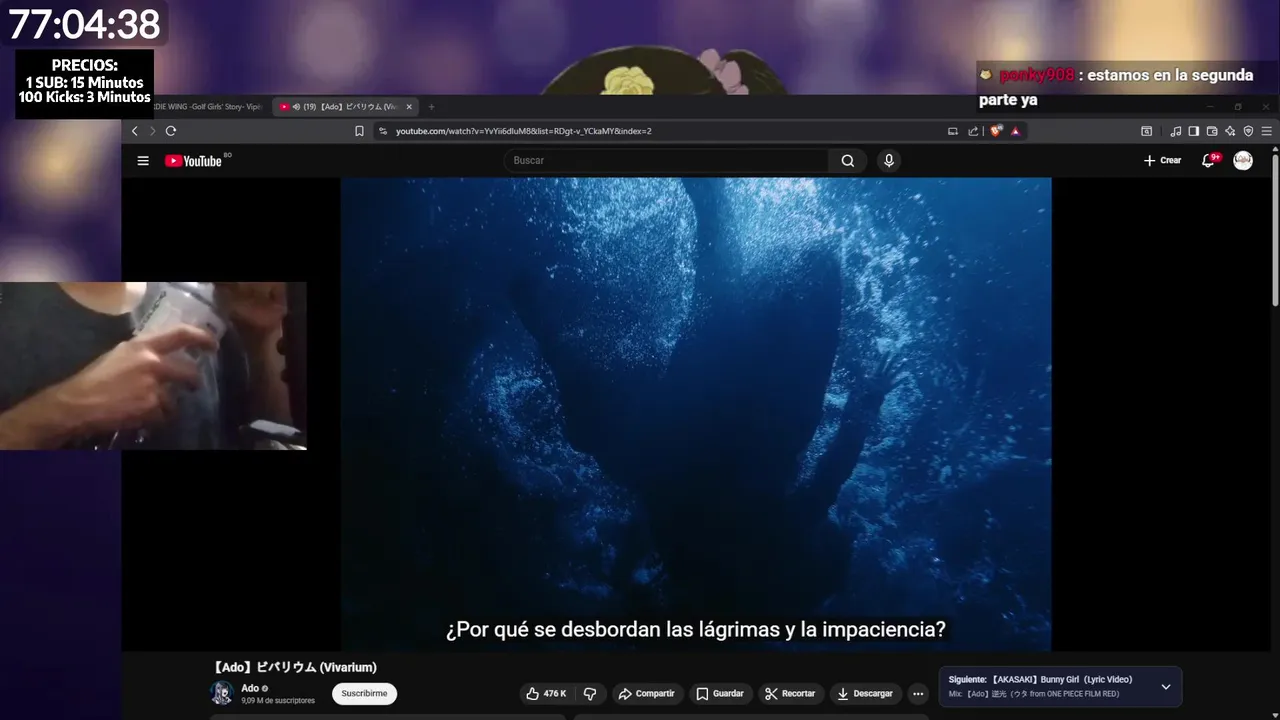This screenshot has height=720, width=1280.
Task: Dislike the video with thumbs down
Action: [x=590, y=694]
